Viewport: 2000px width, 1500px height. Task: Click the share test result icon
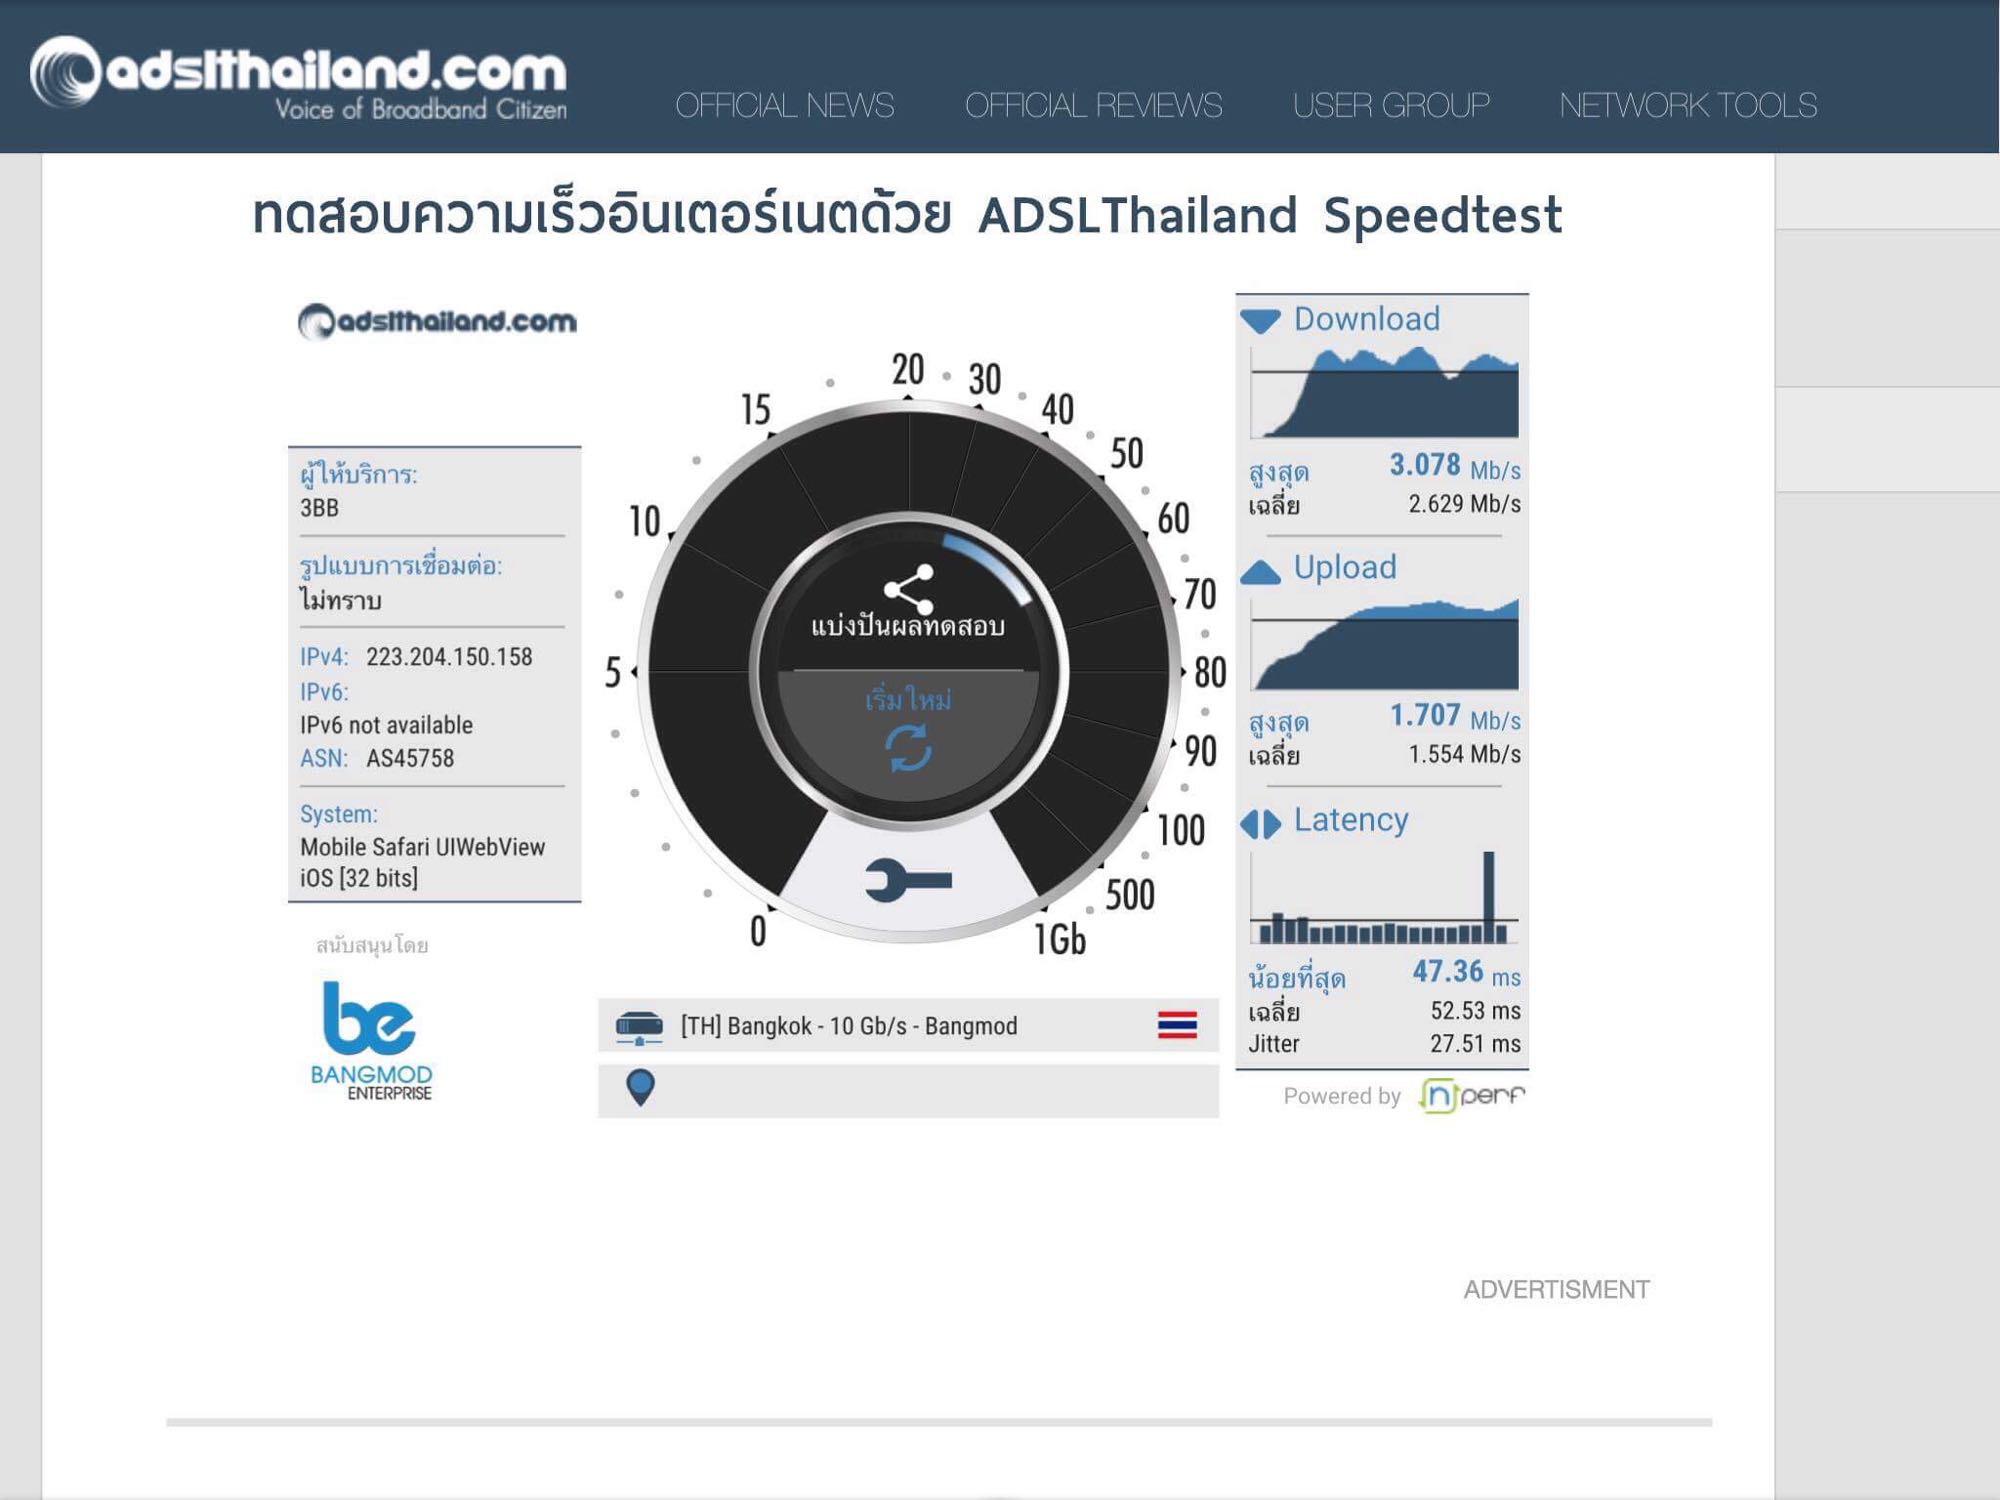click(x=909, y=589)
